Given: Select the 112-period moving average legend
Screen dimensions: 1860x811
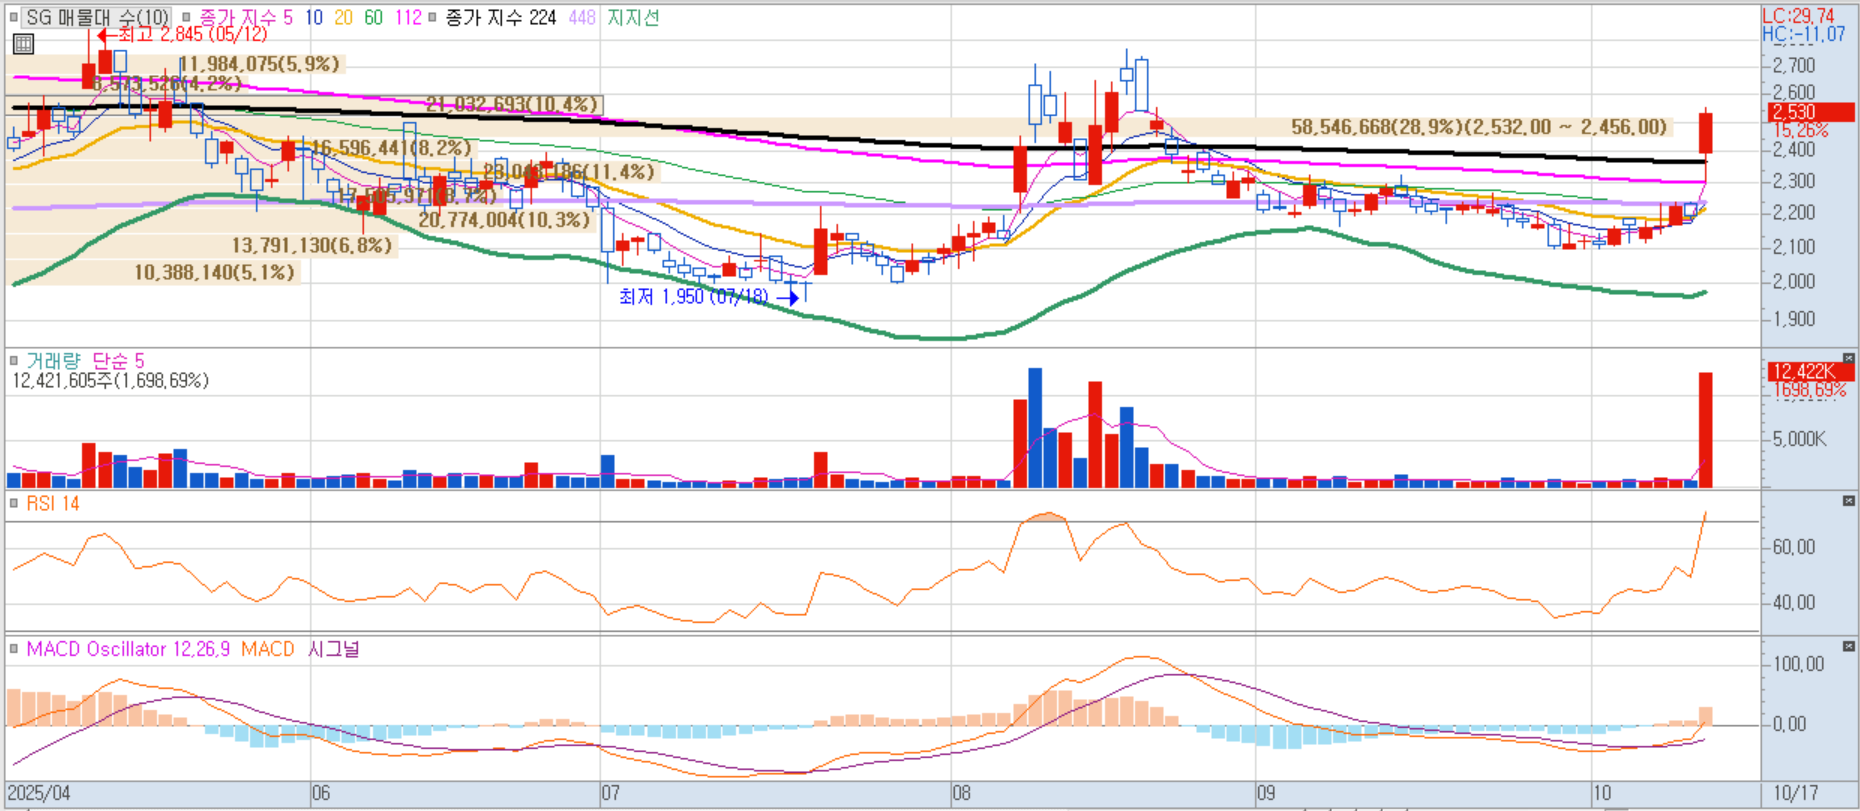Looking at the screenshot, I should pos(408,17).
